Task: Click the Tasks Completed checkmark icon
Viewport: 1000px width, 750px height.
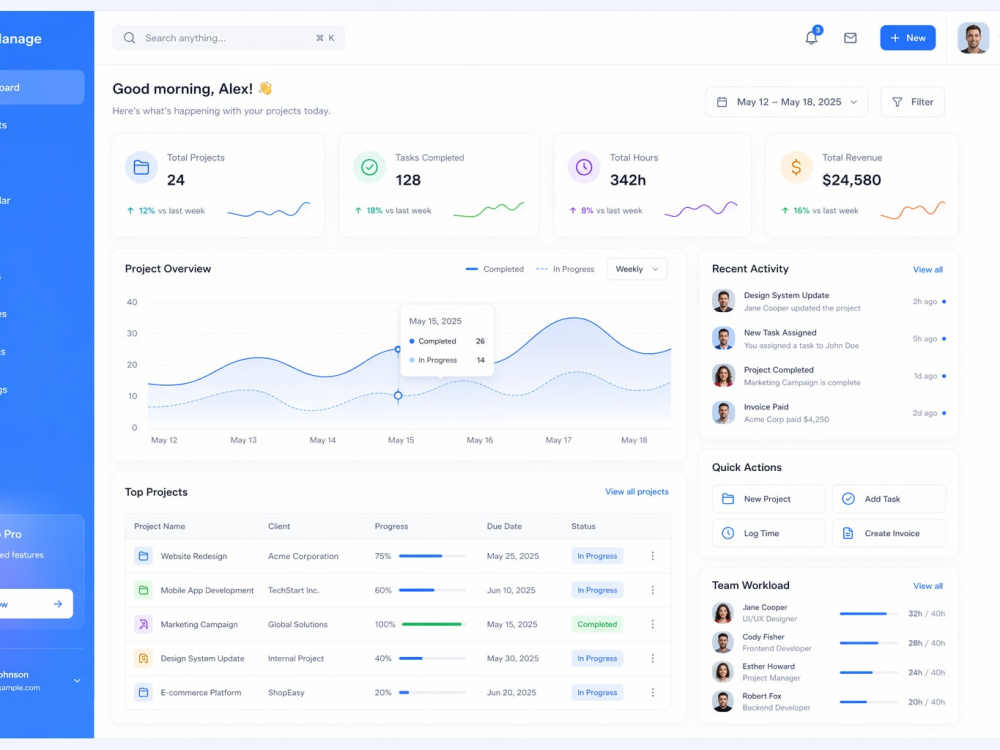Action: coord(369,167)
